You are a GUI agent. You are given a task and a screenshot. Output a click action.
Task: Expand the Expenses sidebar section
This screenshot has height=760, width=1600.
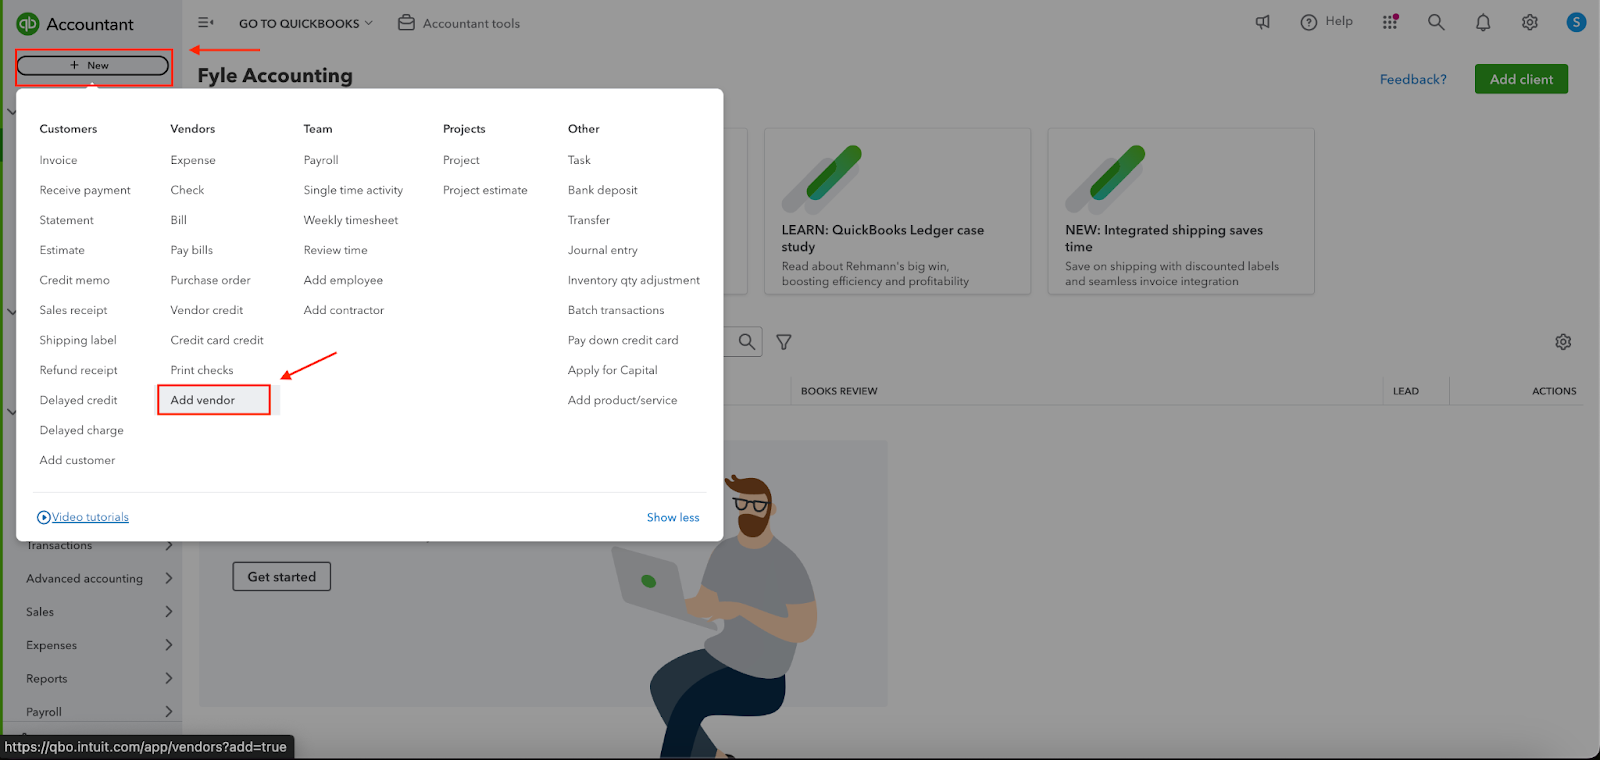tap(98, 645)
